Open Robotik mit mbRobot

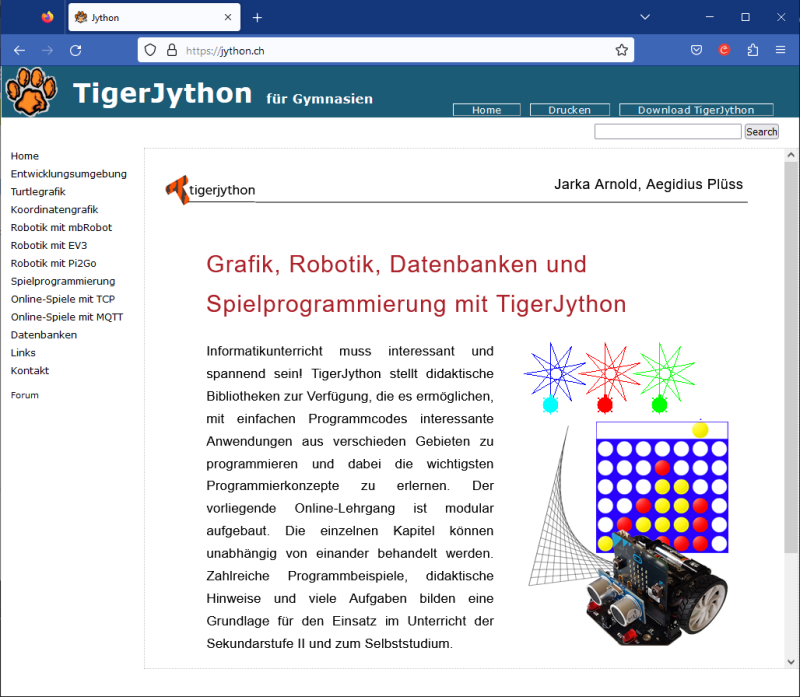[61, 228]
